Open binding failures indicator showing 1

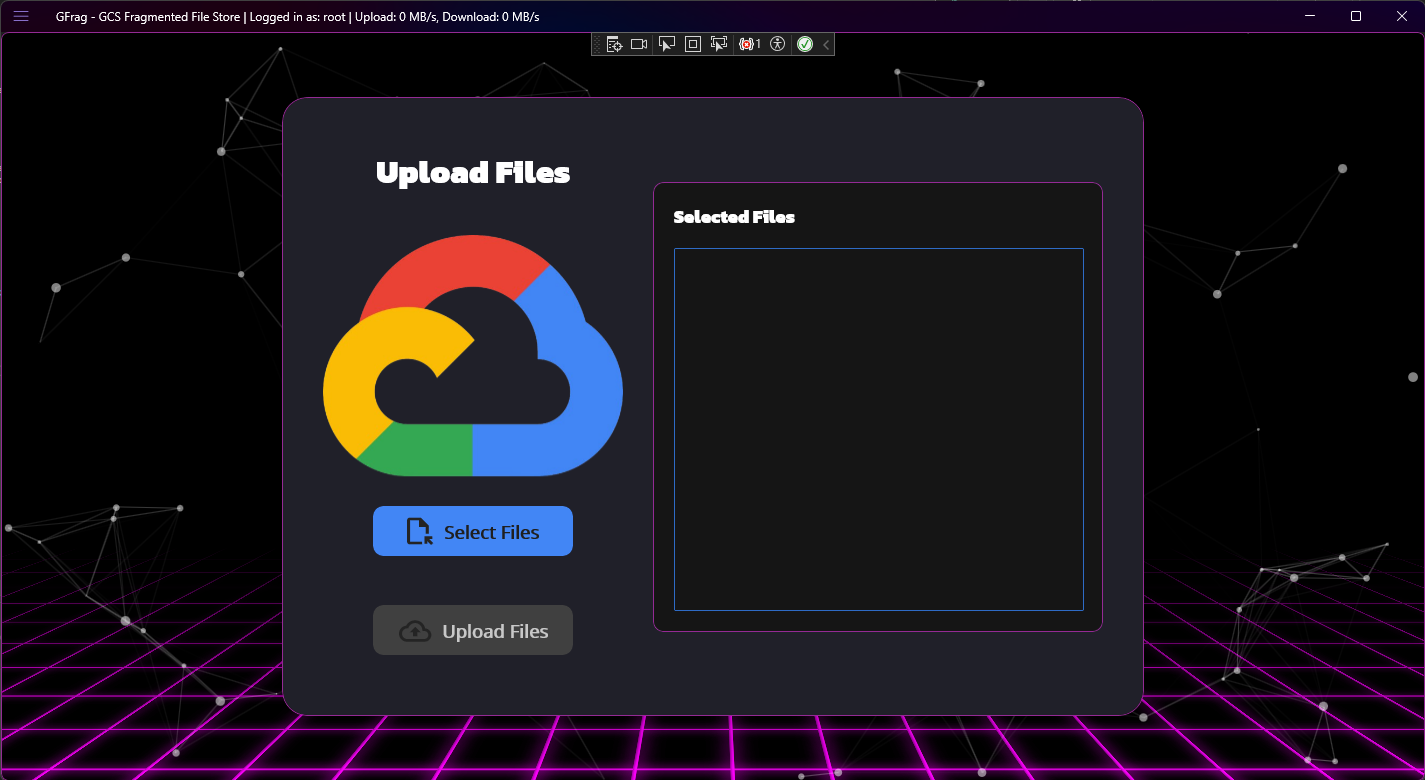[x=749, y=44]
